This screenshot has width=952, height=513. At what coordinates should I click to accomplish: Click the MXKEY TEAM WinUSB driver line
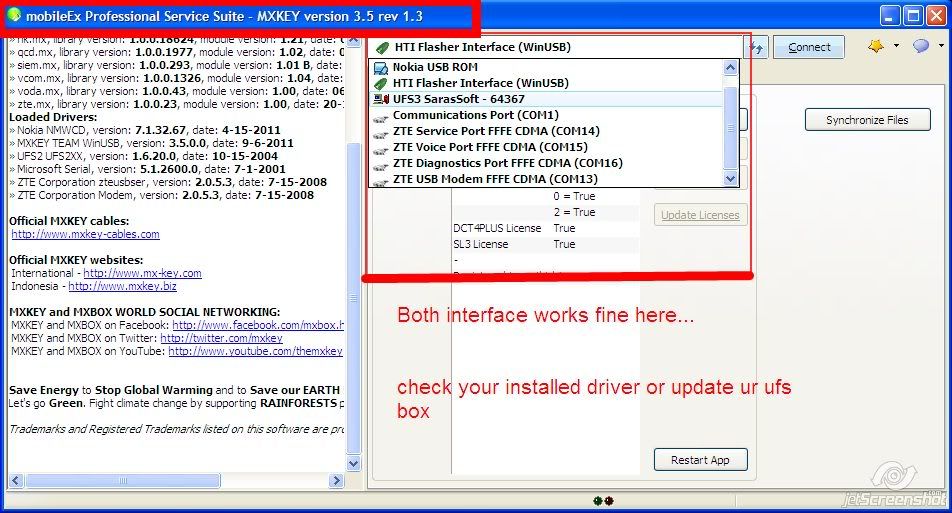pyautogui.click(x=152, y=143)
